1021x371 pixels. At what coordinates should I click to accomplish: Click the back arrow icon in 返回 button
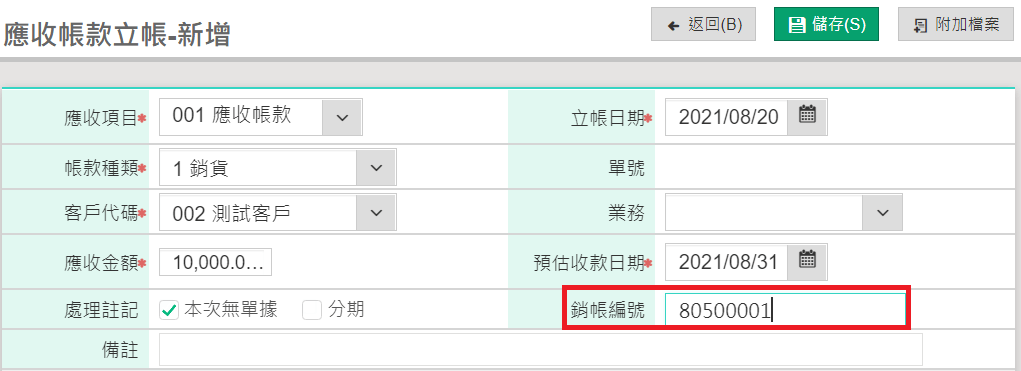[674, 25]
